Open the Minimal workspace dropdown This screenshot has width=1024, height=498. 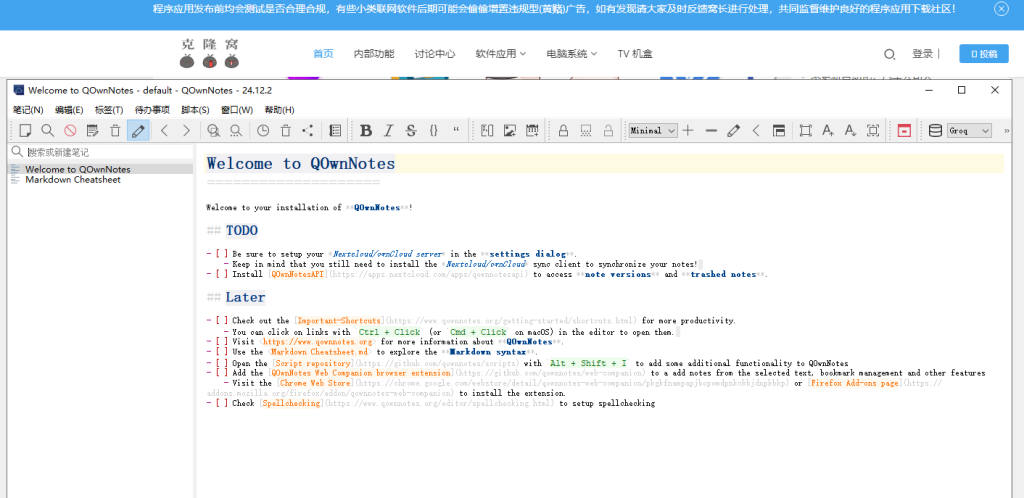click(x=653, y=131)
